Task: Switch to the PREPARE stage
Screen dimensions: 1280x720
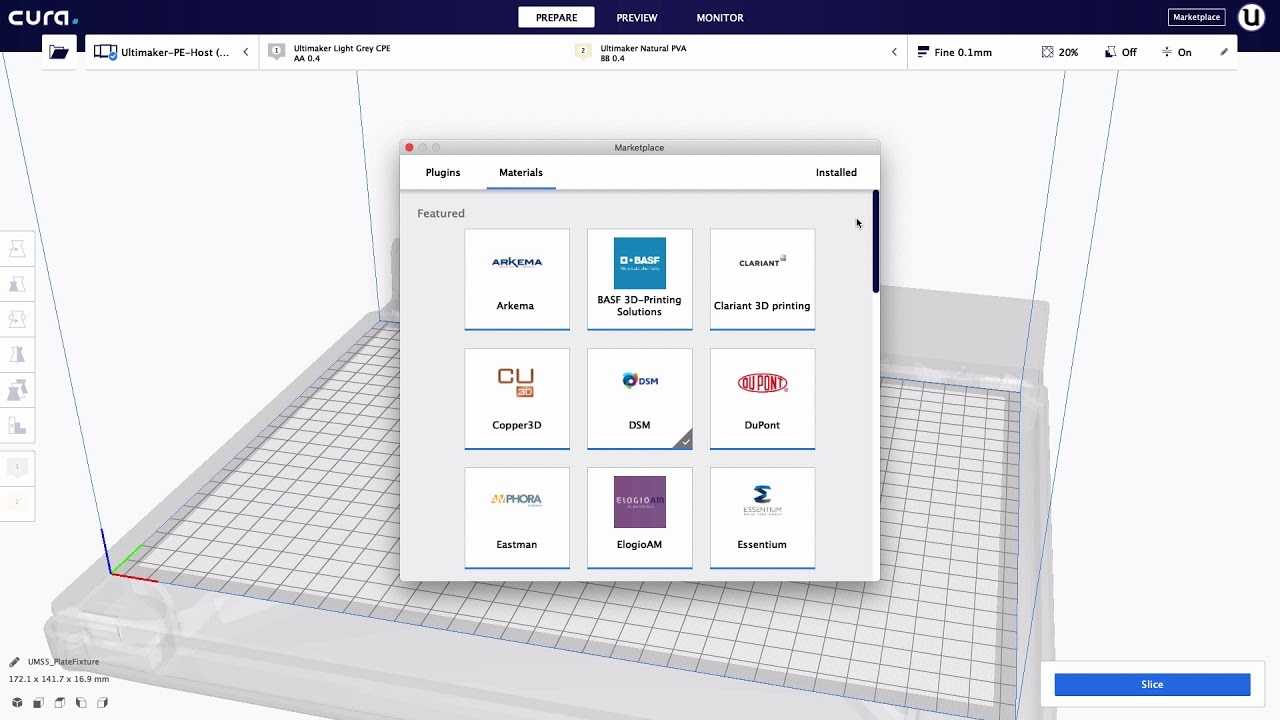Action: point(556,17)
